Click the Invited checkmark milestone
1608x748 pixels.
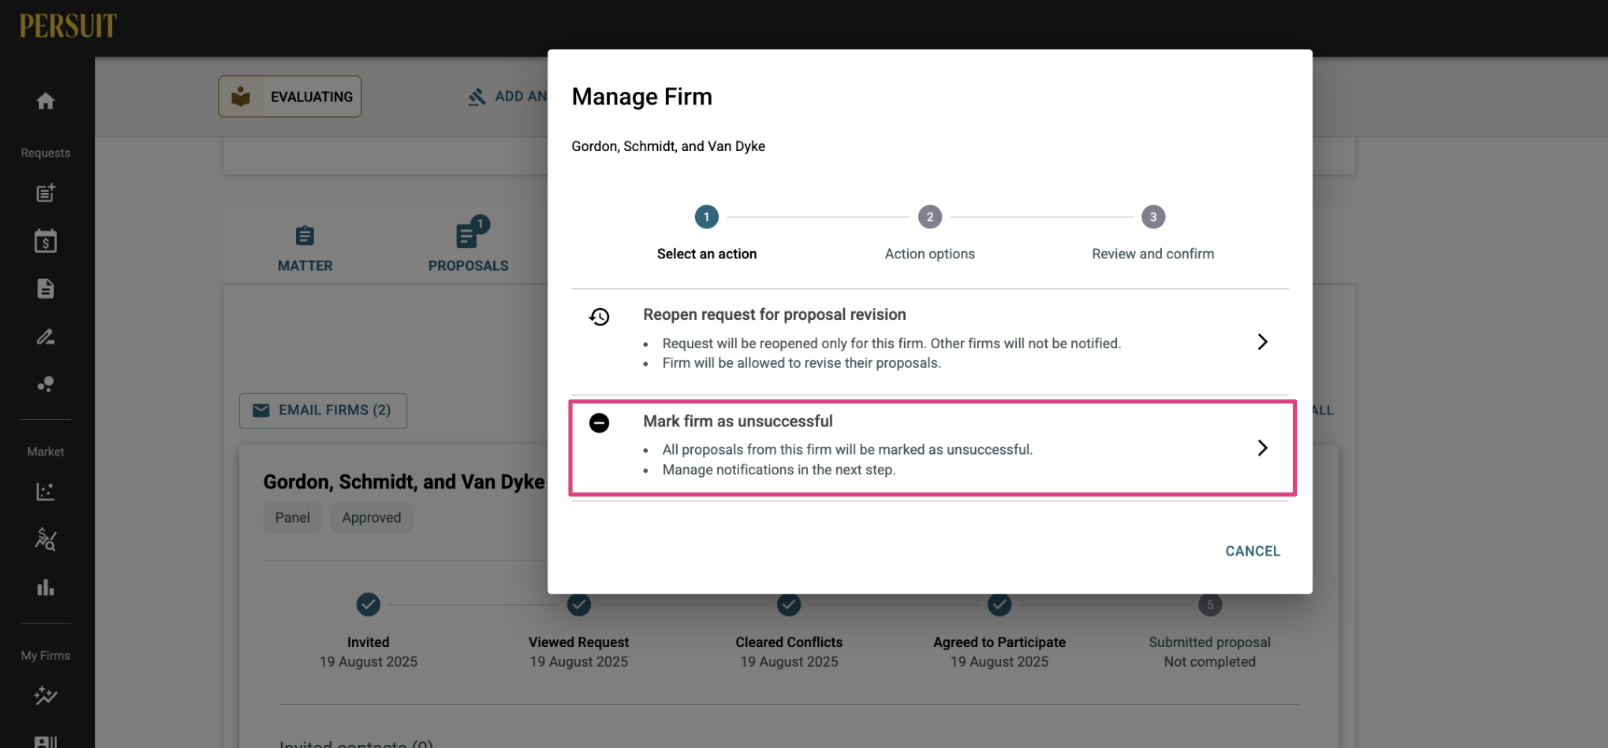point(368,604)
